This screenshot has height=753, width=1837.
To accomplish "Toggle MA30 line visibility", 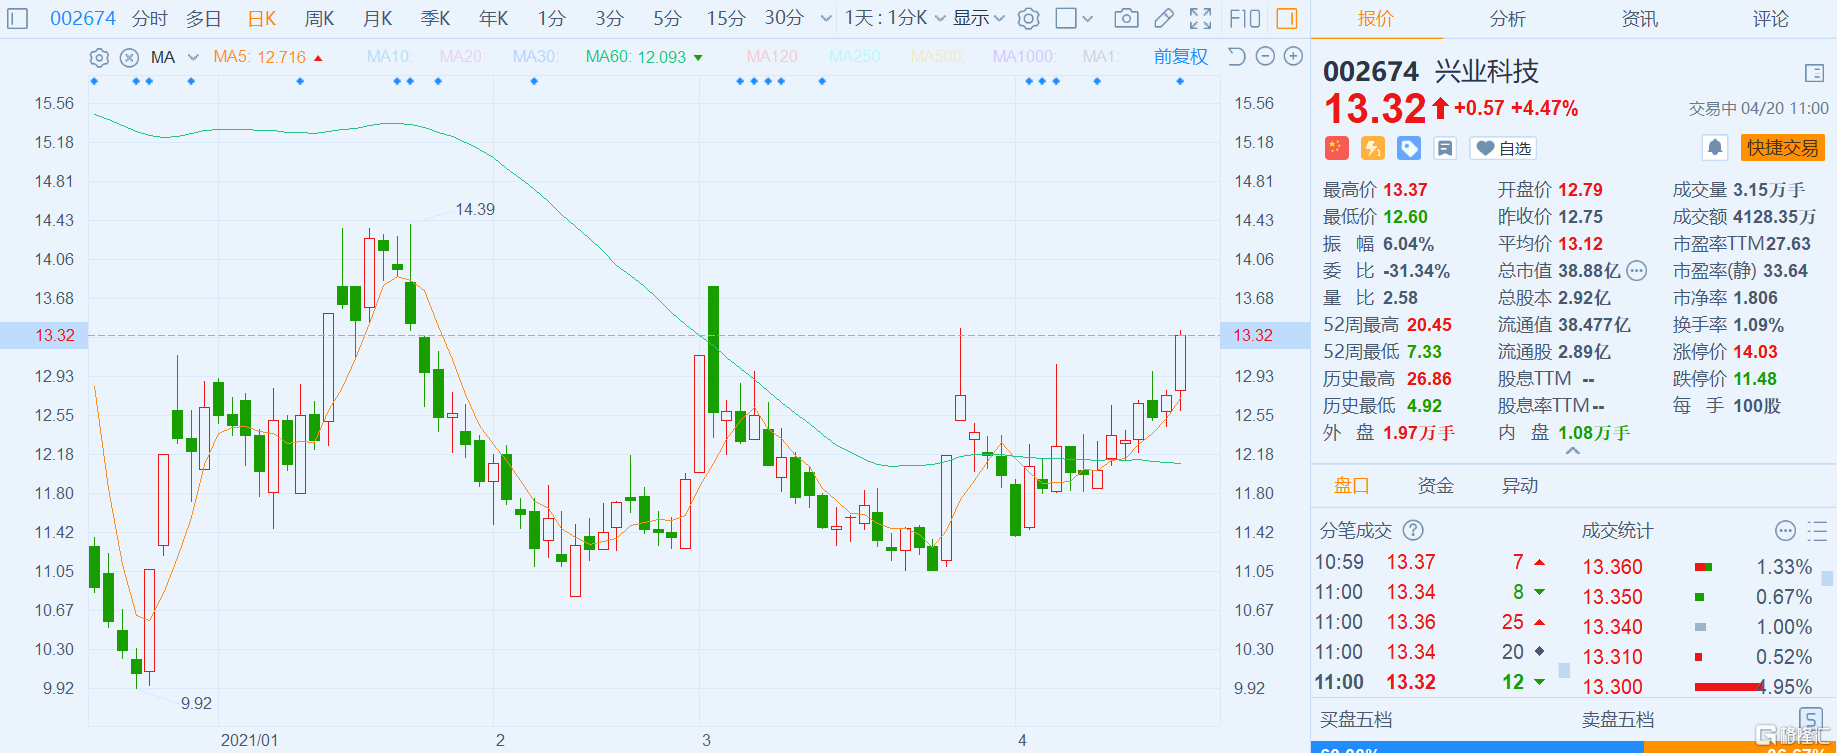I will (x=535, y=57).
